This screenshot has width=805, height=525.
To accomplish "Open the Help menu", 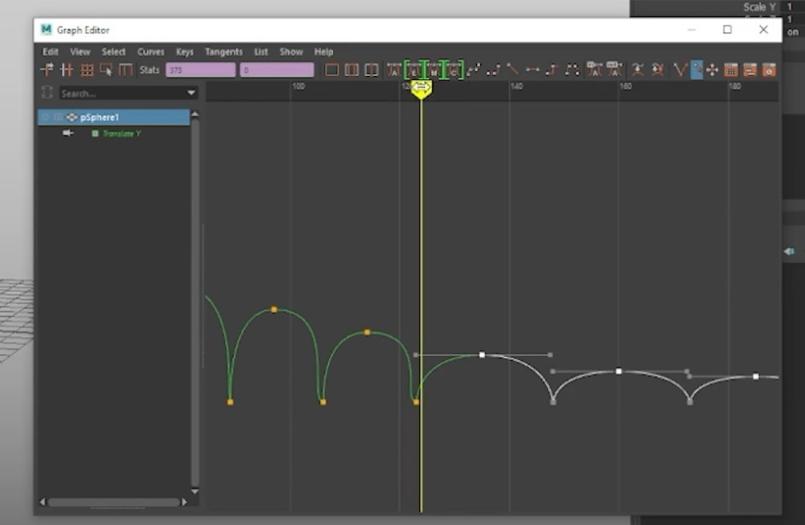I will [x=323, y=52].
